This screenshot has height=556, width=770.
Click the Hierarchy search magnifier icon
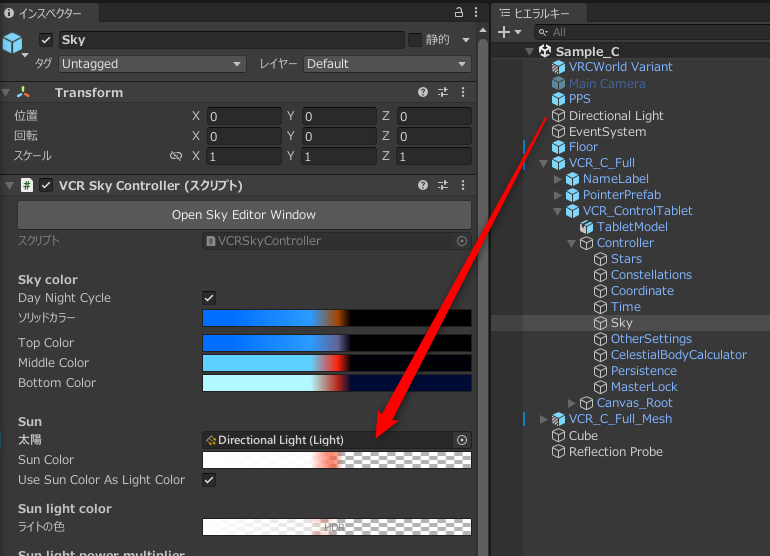tap(543, 32)
